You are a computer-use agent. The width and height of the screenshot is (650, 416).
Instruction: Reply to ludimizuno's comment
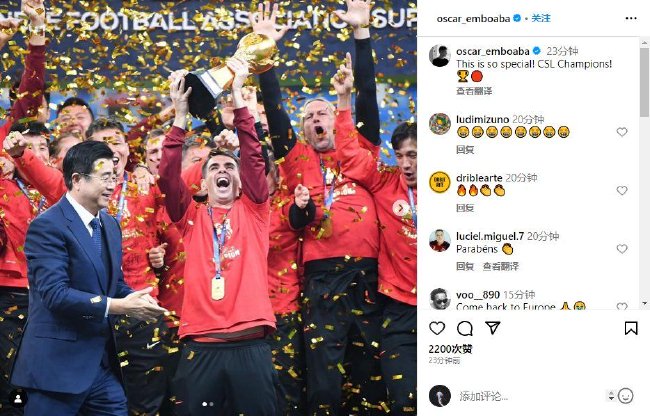coord(465,149)
